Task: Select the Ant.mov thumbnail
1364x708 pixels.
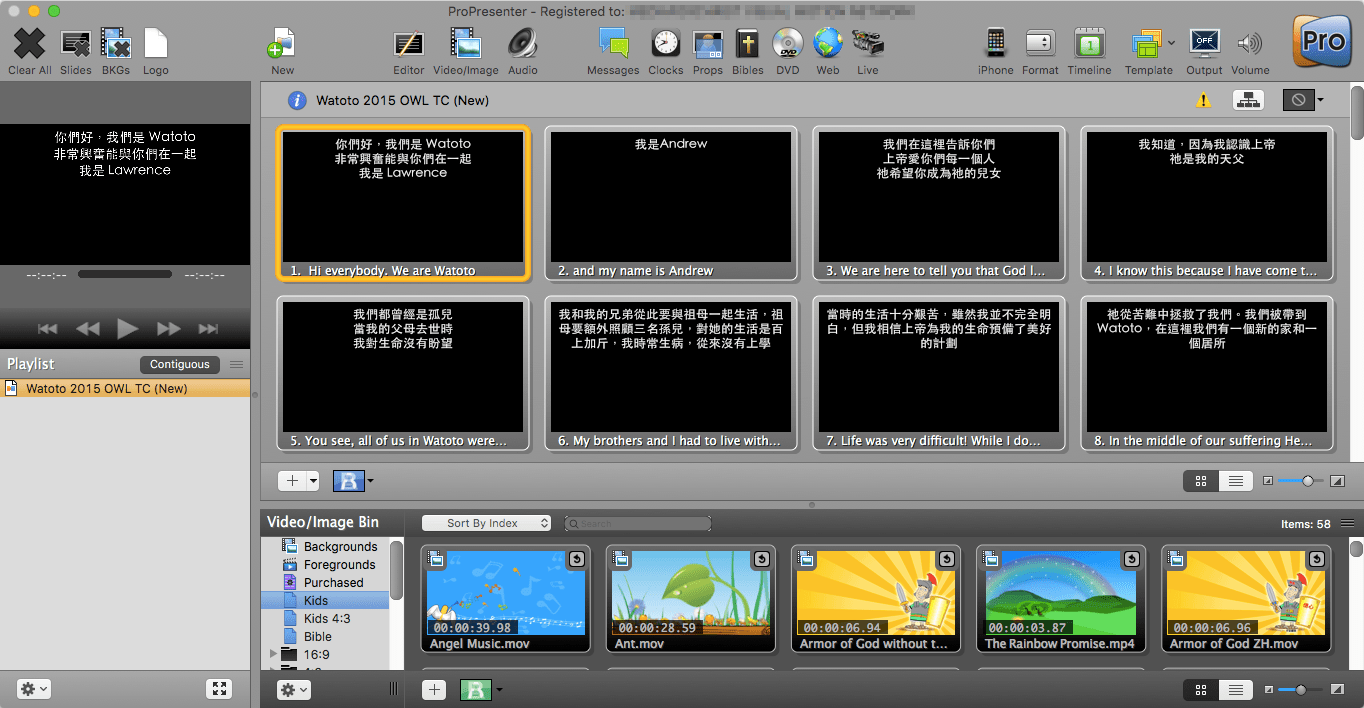Action: tap(691, 599)
